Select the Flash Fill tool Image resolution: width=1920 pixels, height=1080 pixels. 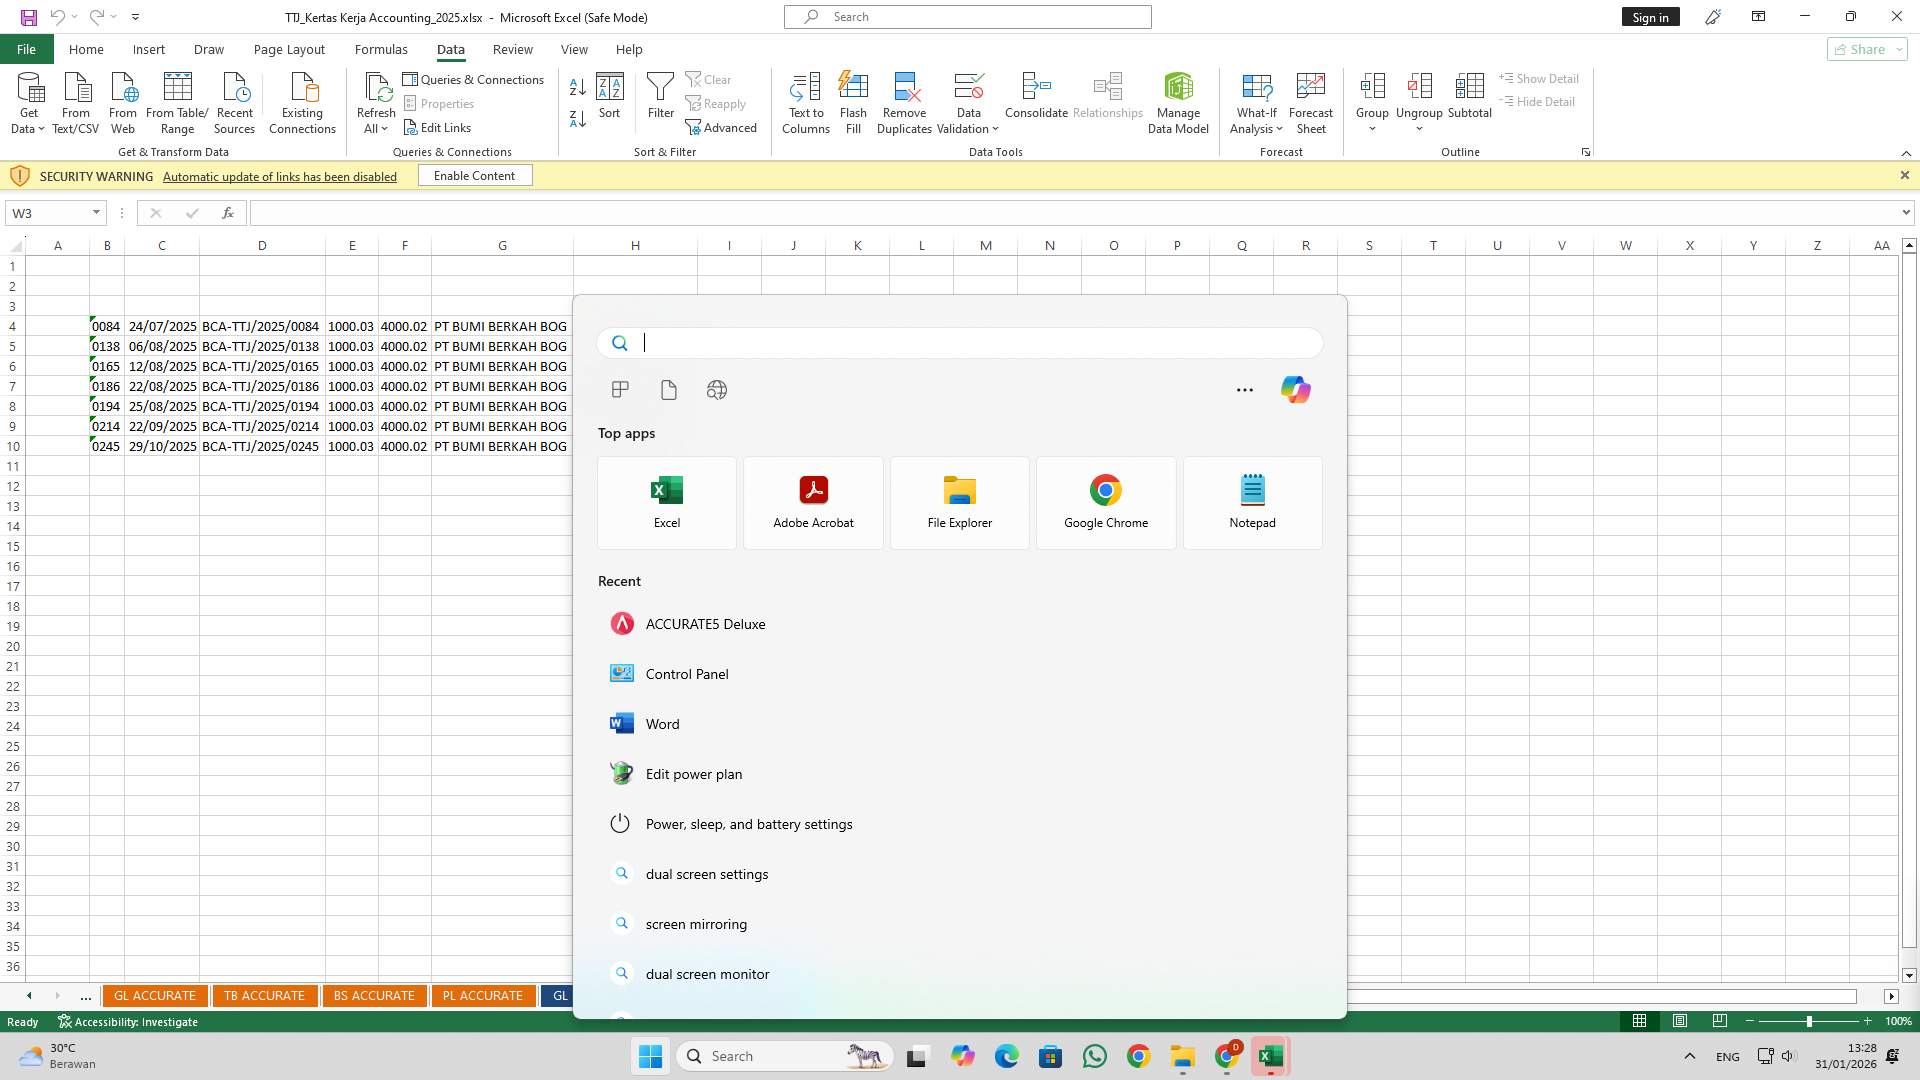pos(854,100)
